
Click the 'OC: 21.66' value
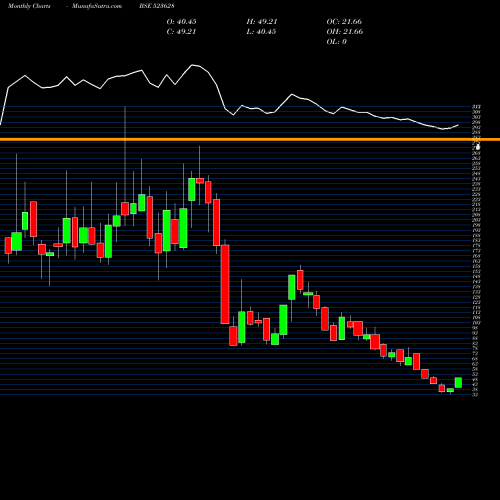[344, 22]
